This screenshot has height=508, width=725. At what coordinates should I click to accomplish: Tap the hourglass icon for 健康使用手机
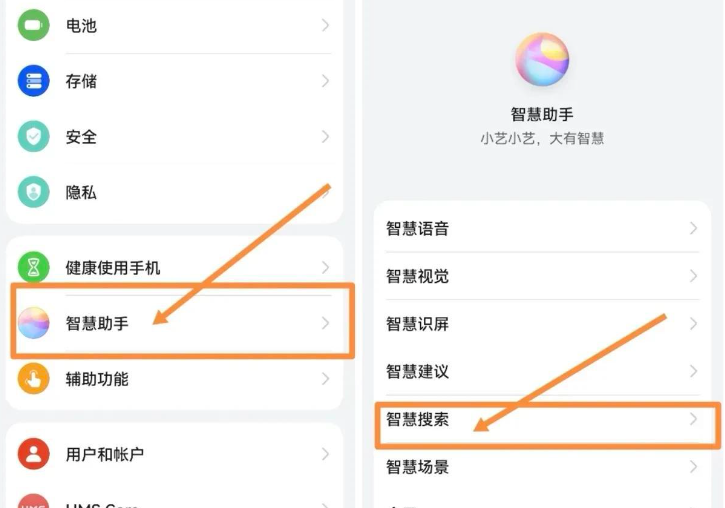pyautogui.click(x=33, y=267)
